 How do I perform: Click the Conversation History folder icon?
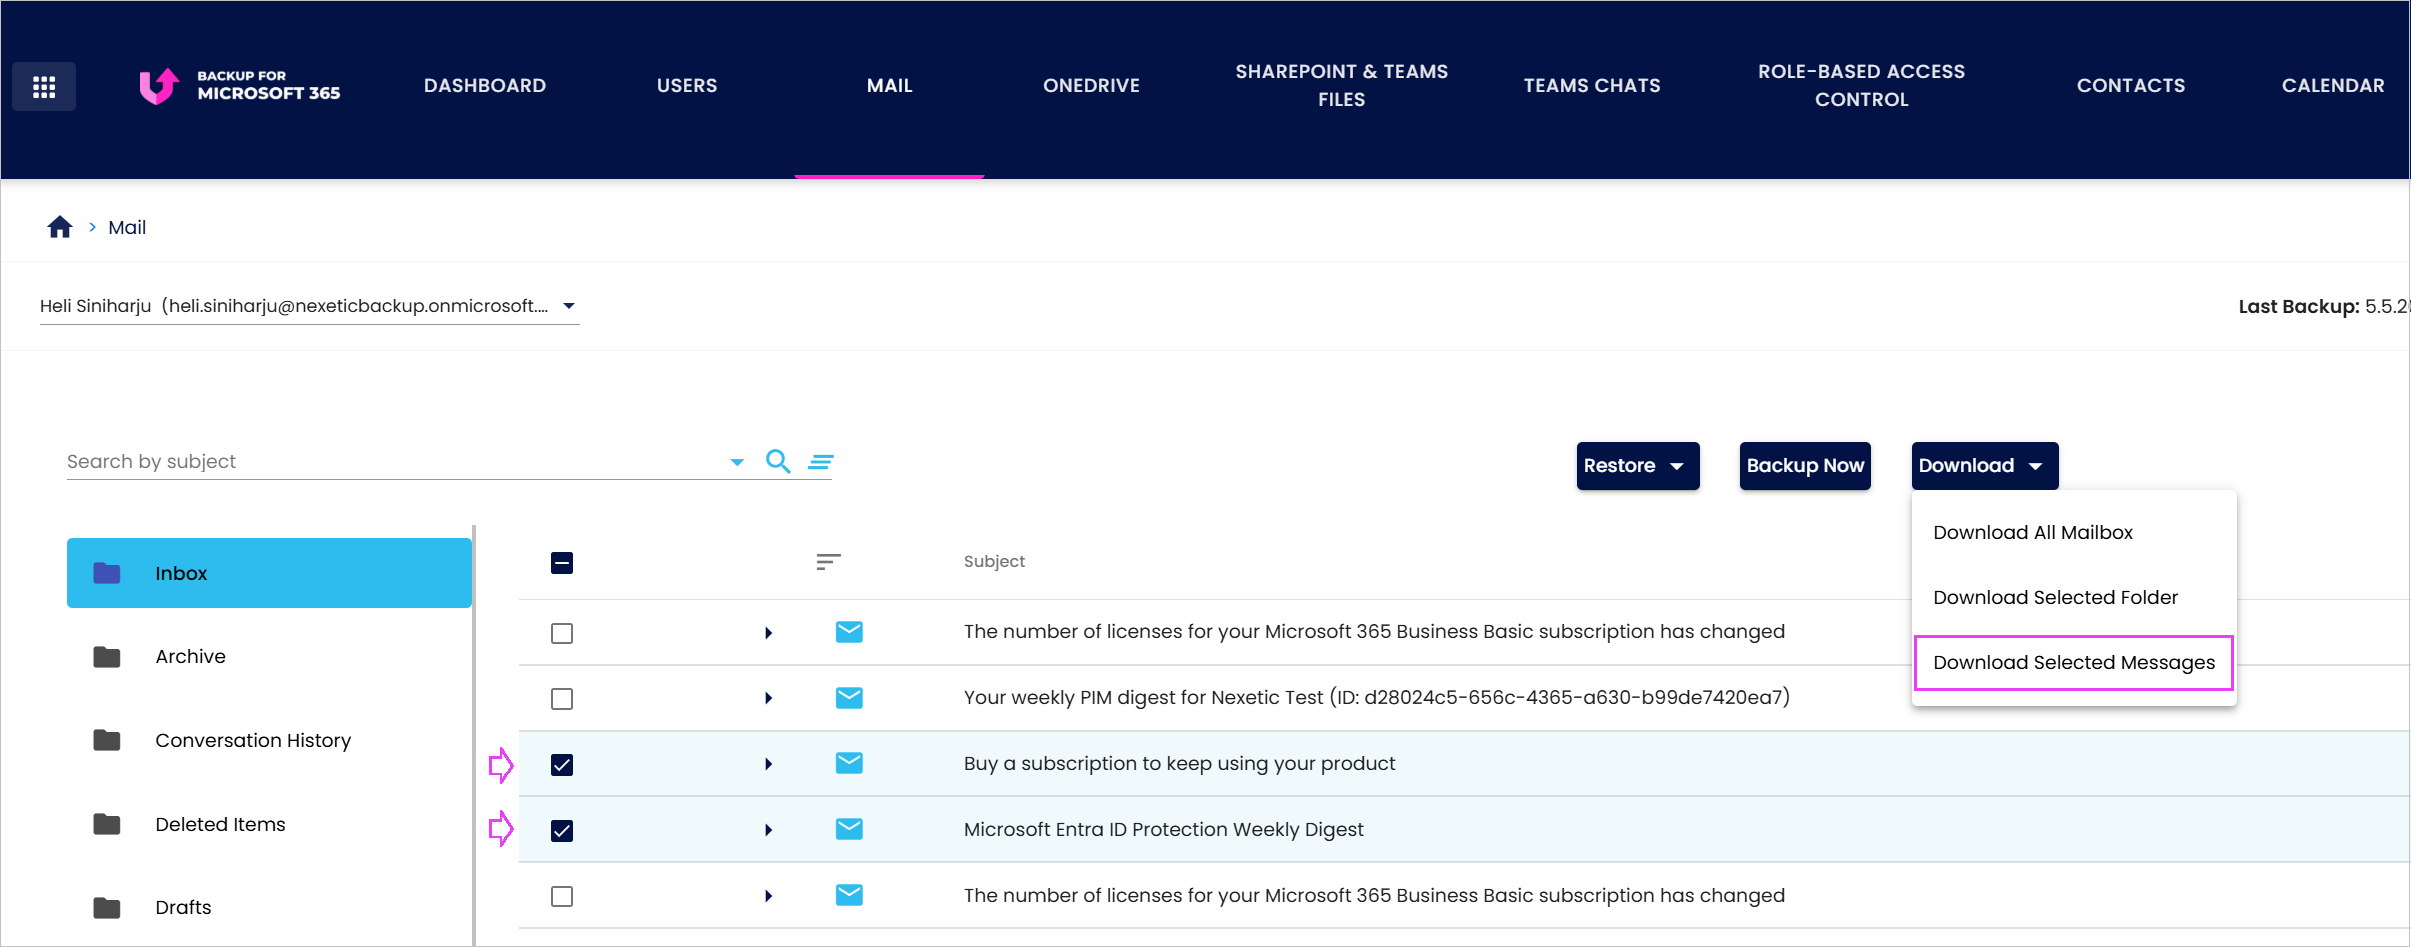107,740
